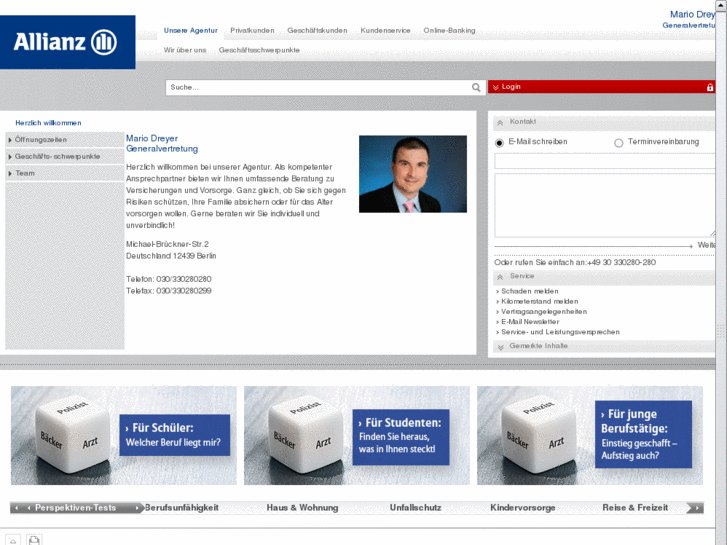Click the contact form subject input field
This screenshot has height=545, width=727.
click(x=605, y=161)
